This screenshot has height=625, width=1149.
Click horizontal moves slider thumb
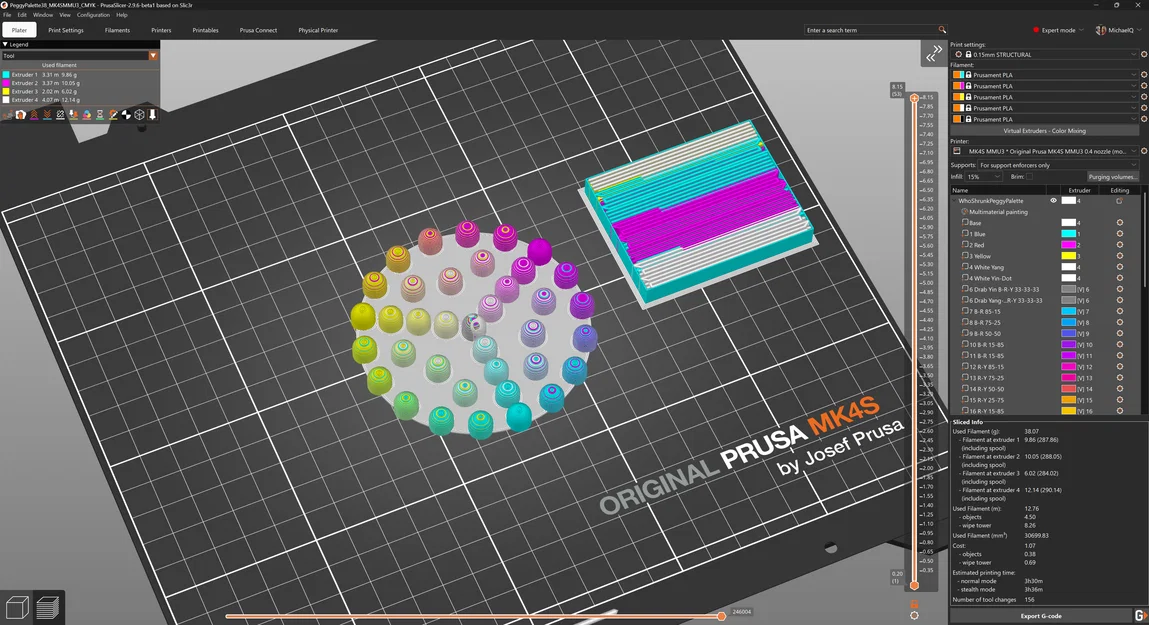[x=721, y=616]
